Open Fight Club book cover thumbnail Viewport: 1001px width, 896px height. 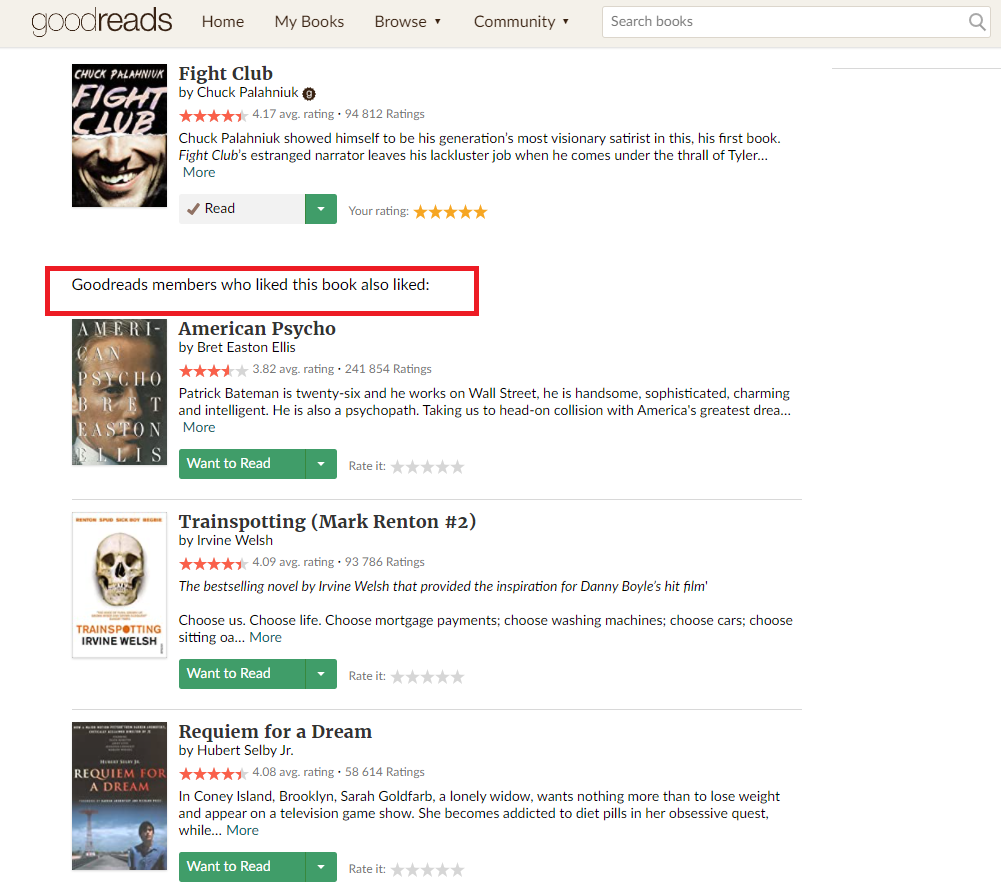coord(119,135)
